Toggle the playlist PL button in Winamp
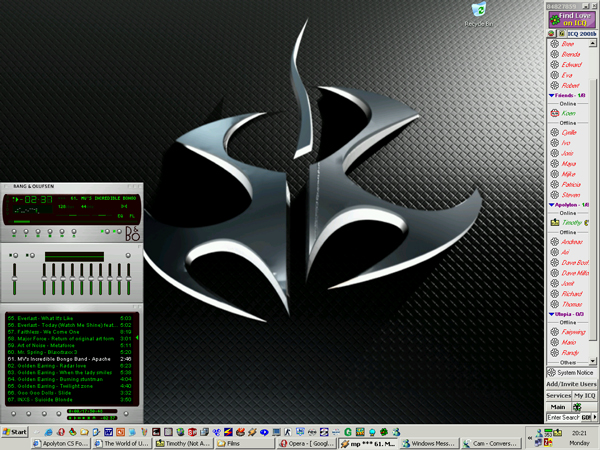This screenshot has width=600, height=450. click(131, 214)
